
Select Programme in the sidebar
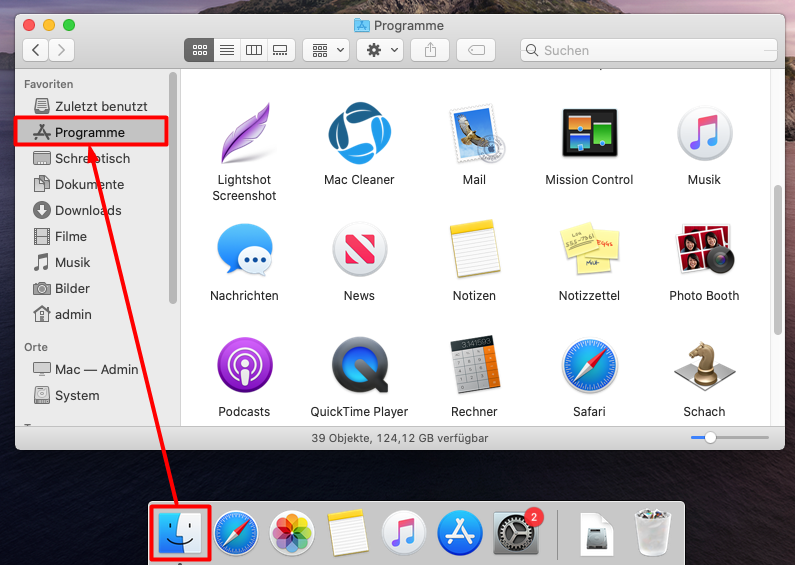91,132
